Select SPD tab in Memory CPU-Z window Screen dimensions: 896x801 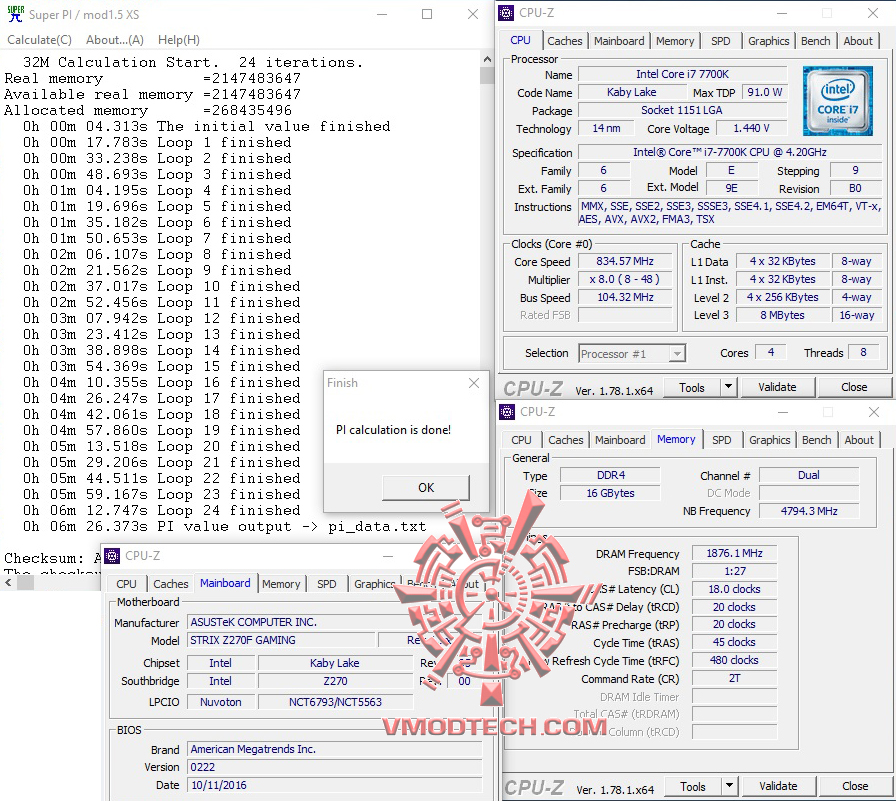click(721, 440)
